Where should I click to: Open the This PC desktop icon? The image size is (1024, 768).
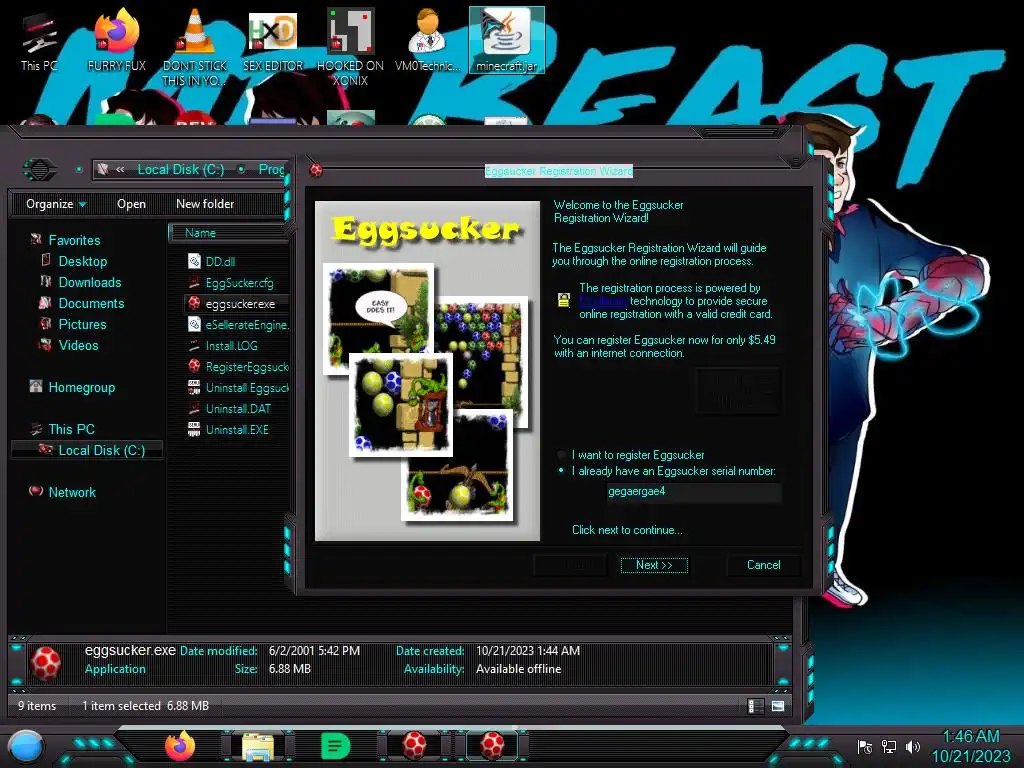tap(39, 42)
